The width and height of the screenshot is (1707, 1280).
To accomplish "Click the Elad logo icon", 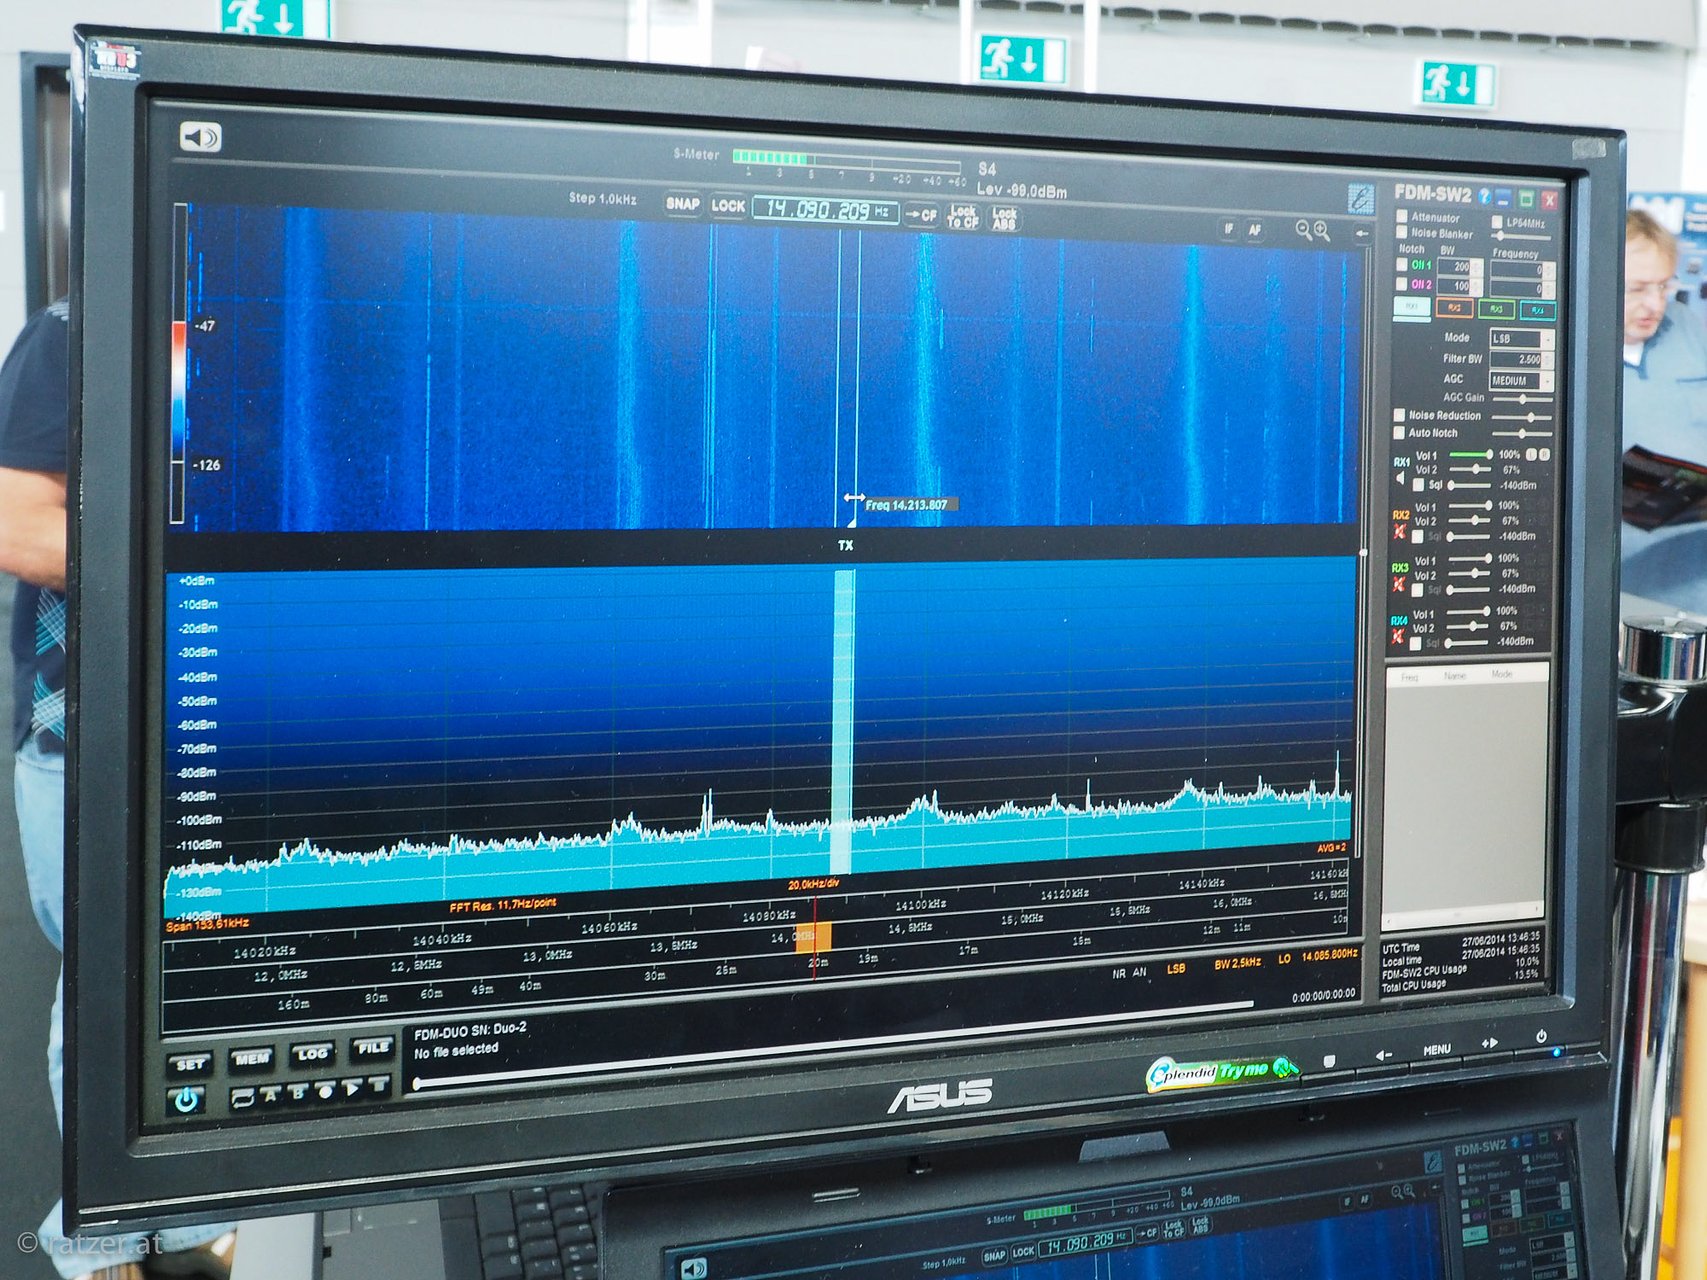I will [1360, 198].
